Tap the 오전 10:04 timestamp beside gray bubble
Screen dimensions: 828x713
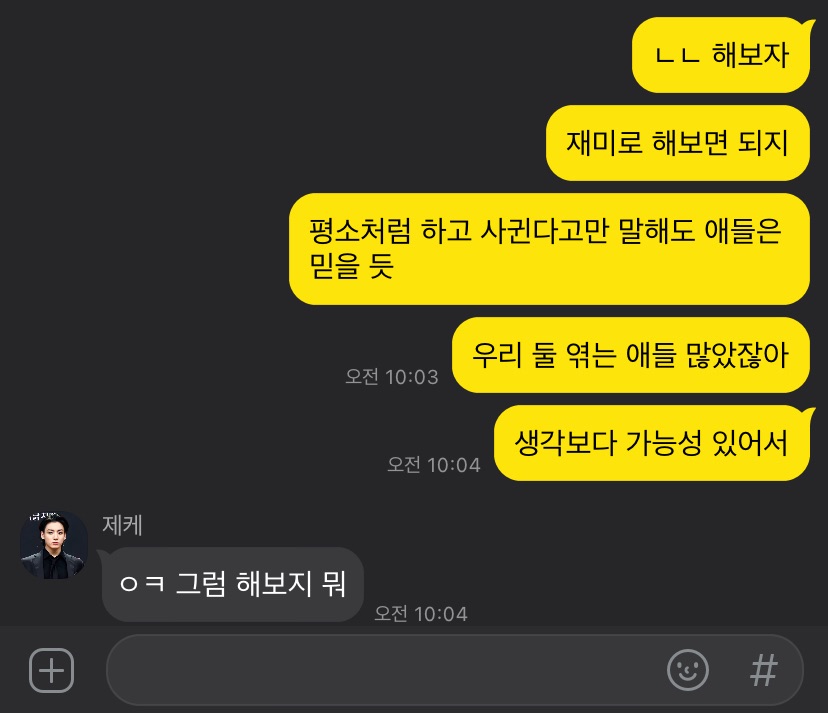coord(421,614)
